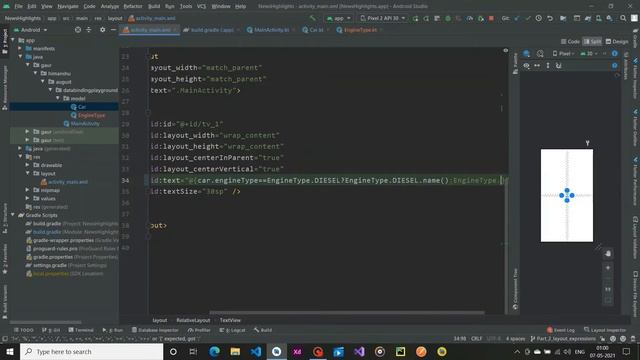Click the Make Project hammer icon

tap(313, 18)
